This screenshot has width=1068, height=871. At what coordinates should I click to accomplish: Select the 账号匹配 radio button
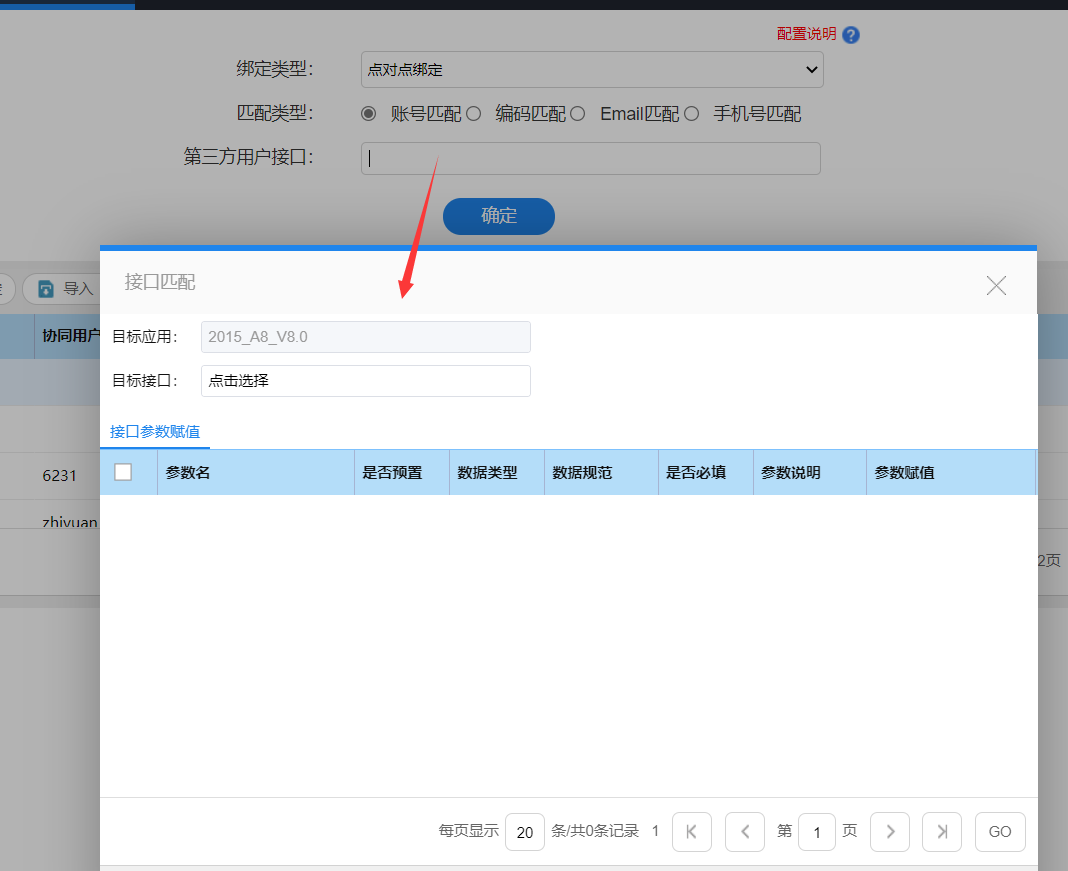[x=368, y=114]
